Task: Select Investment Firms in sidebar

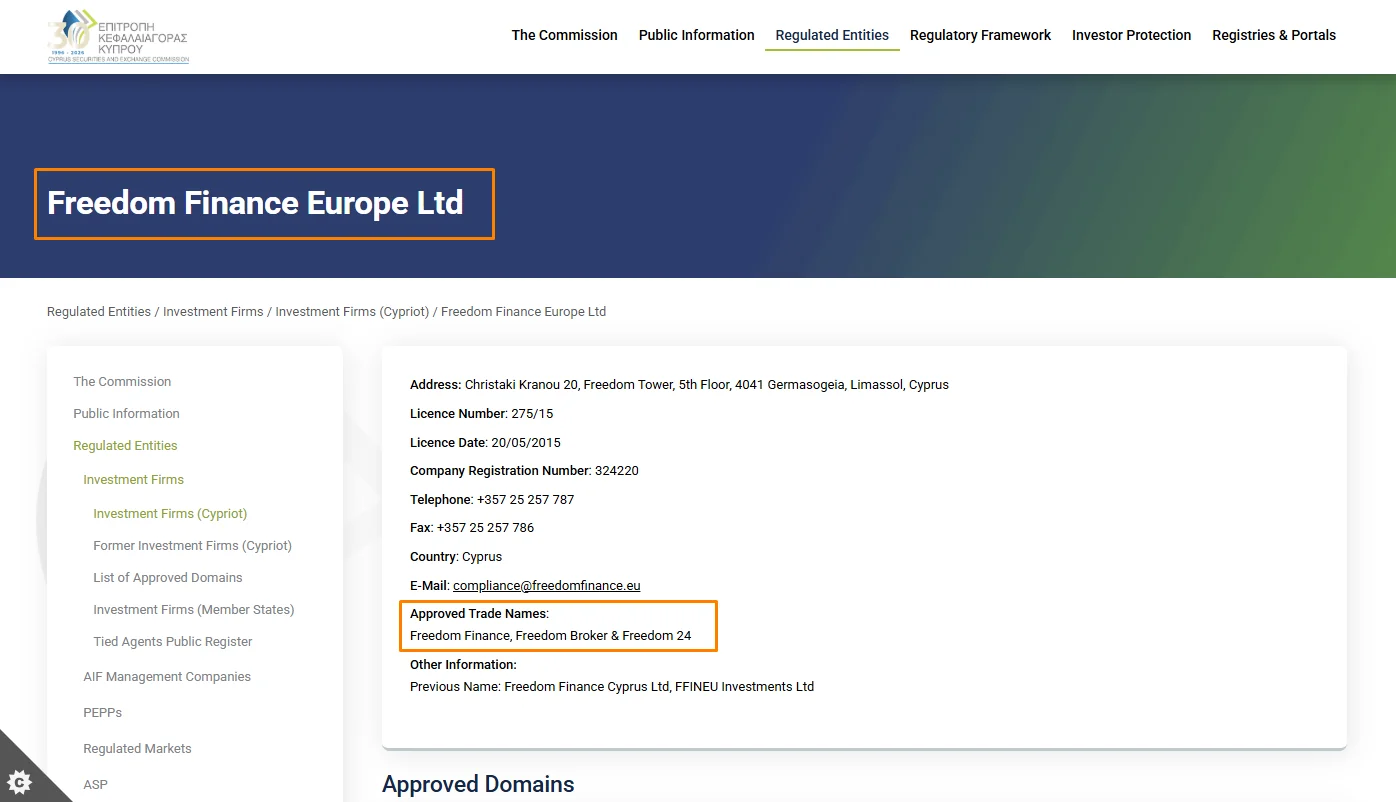Action: 133,480
